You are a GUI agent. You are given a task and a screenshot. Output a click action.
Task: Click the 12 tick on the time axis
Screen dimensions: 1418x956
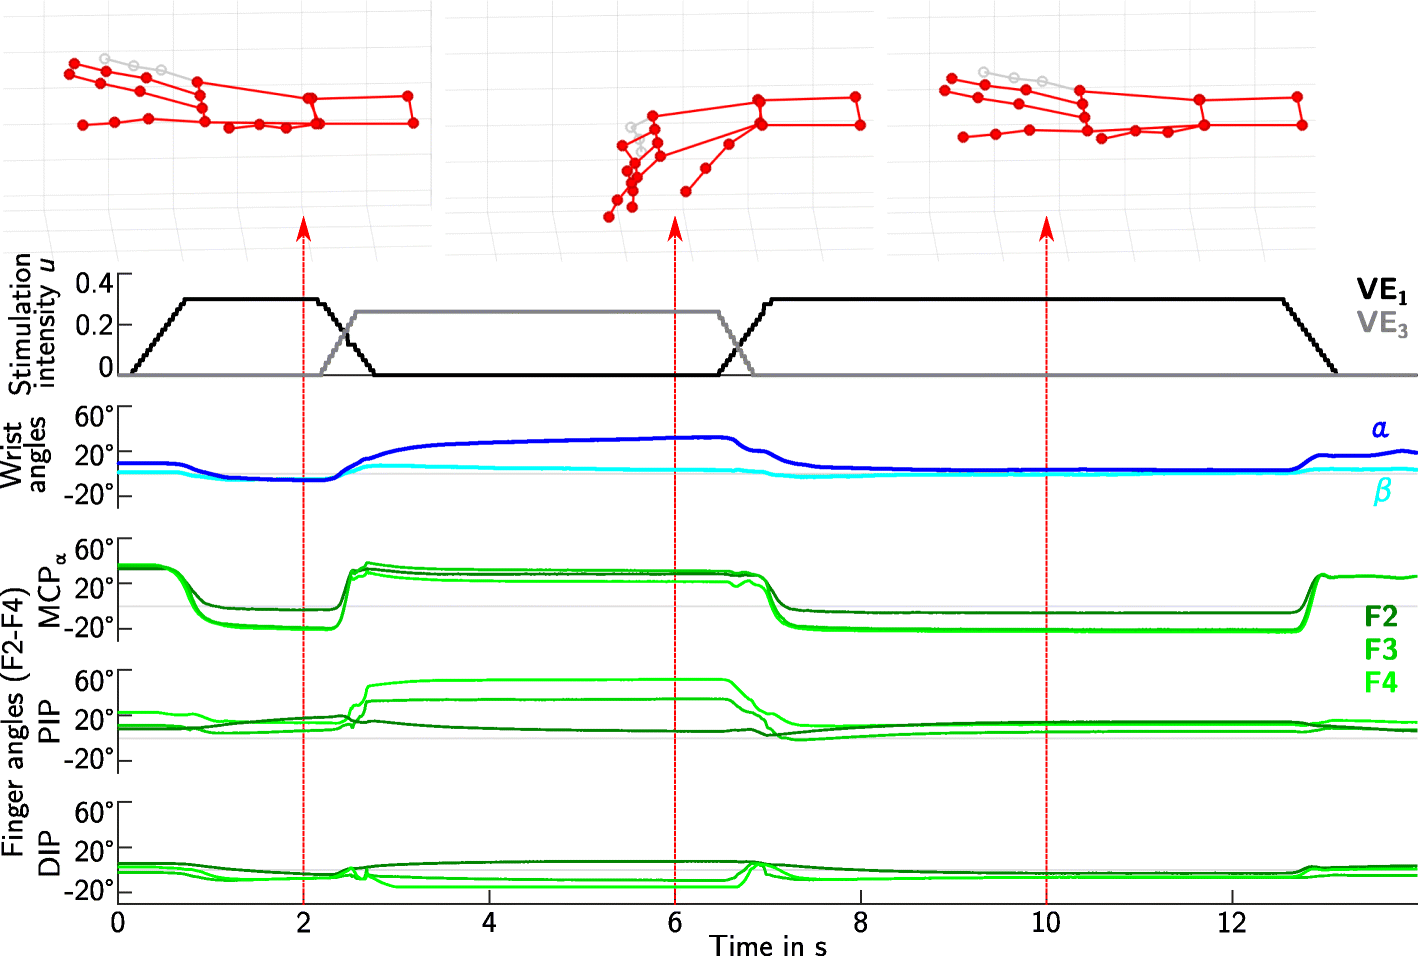[x=1232, y=922]
